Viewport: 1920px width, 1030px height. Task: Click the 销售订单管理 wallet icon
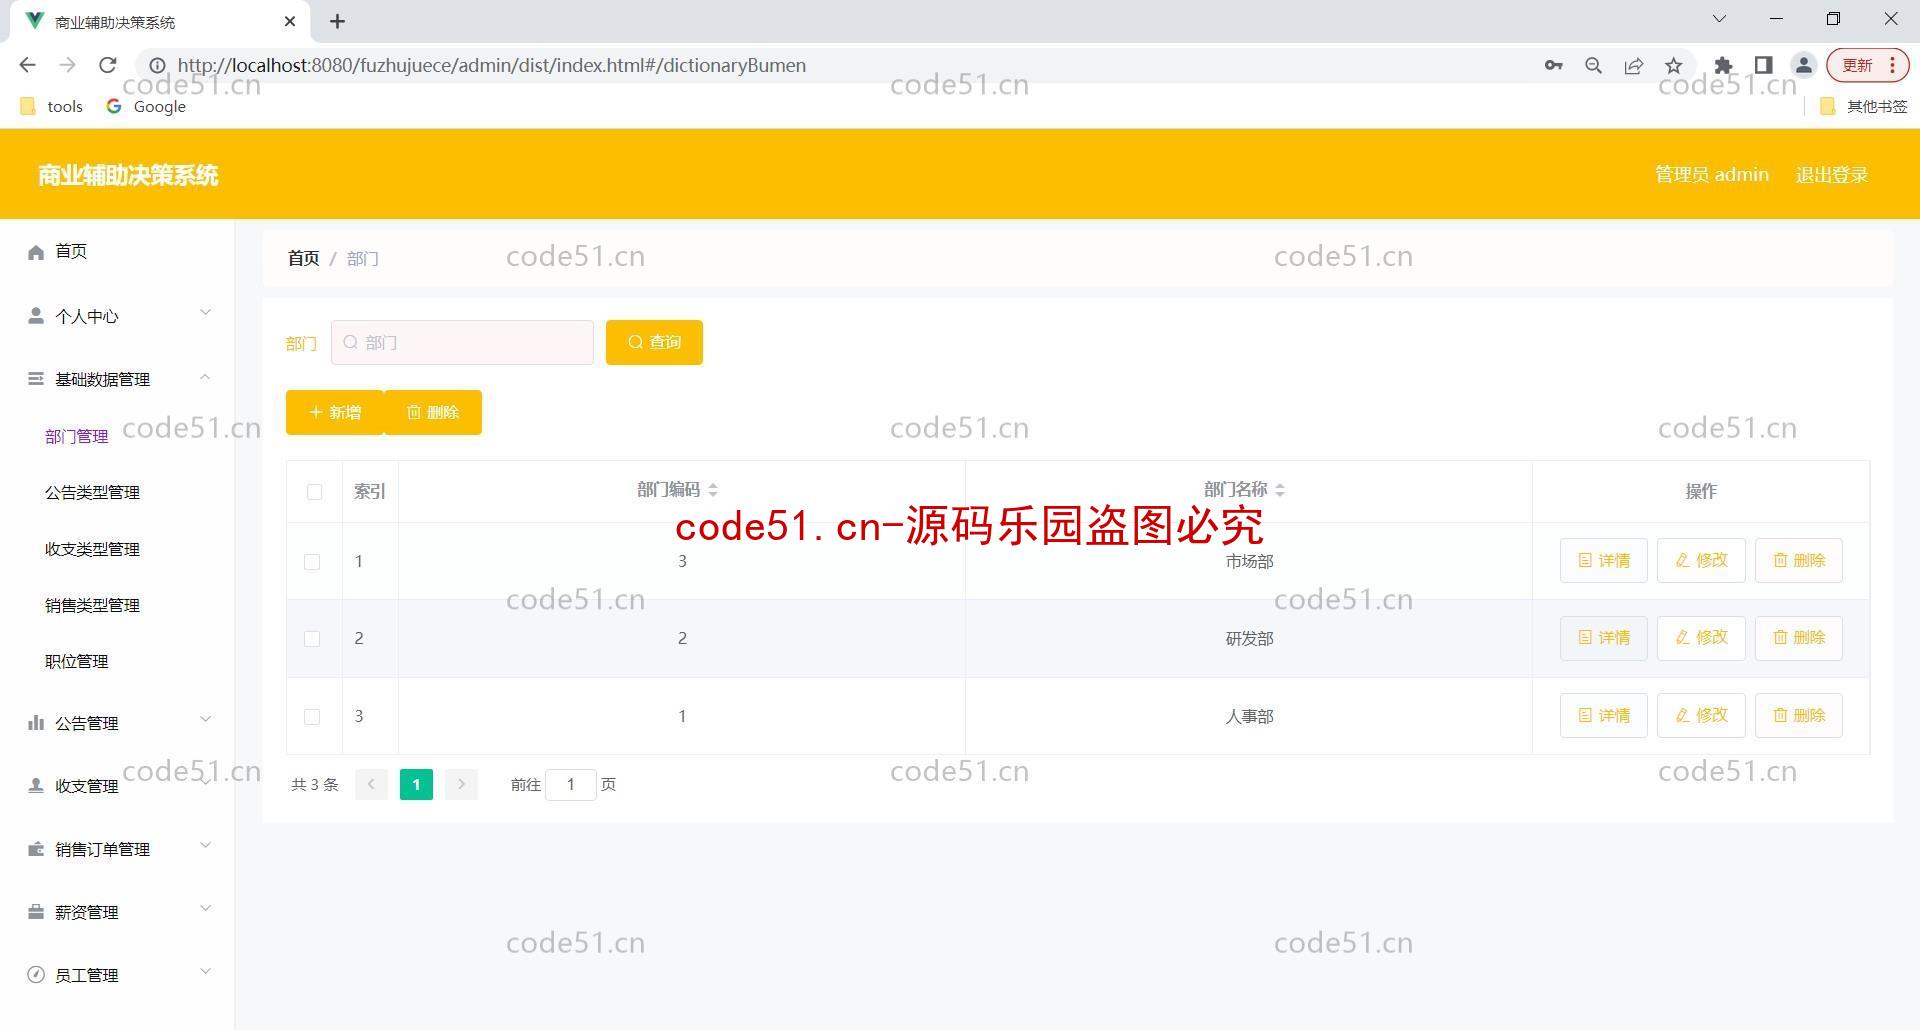(36, 849)
